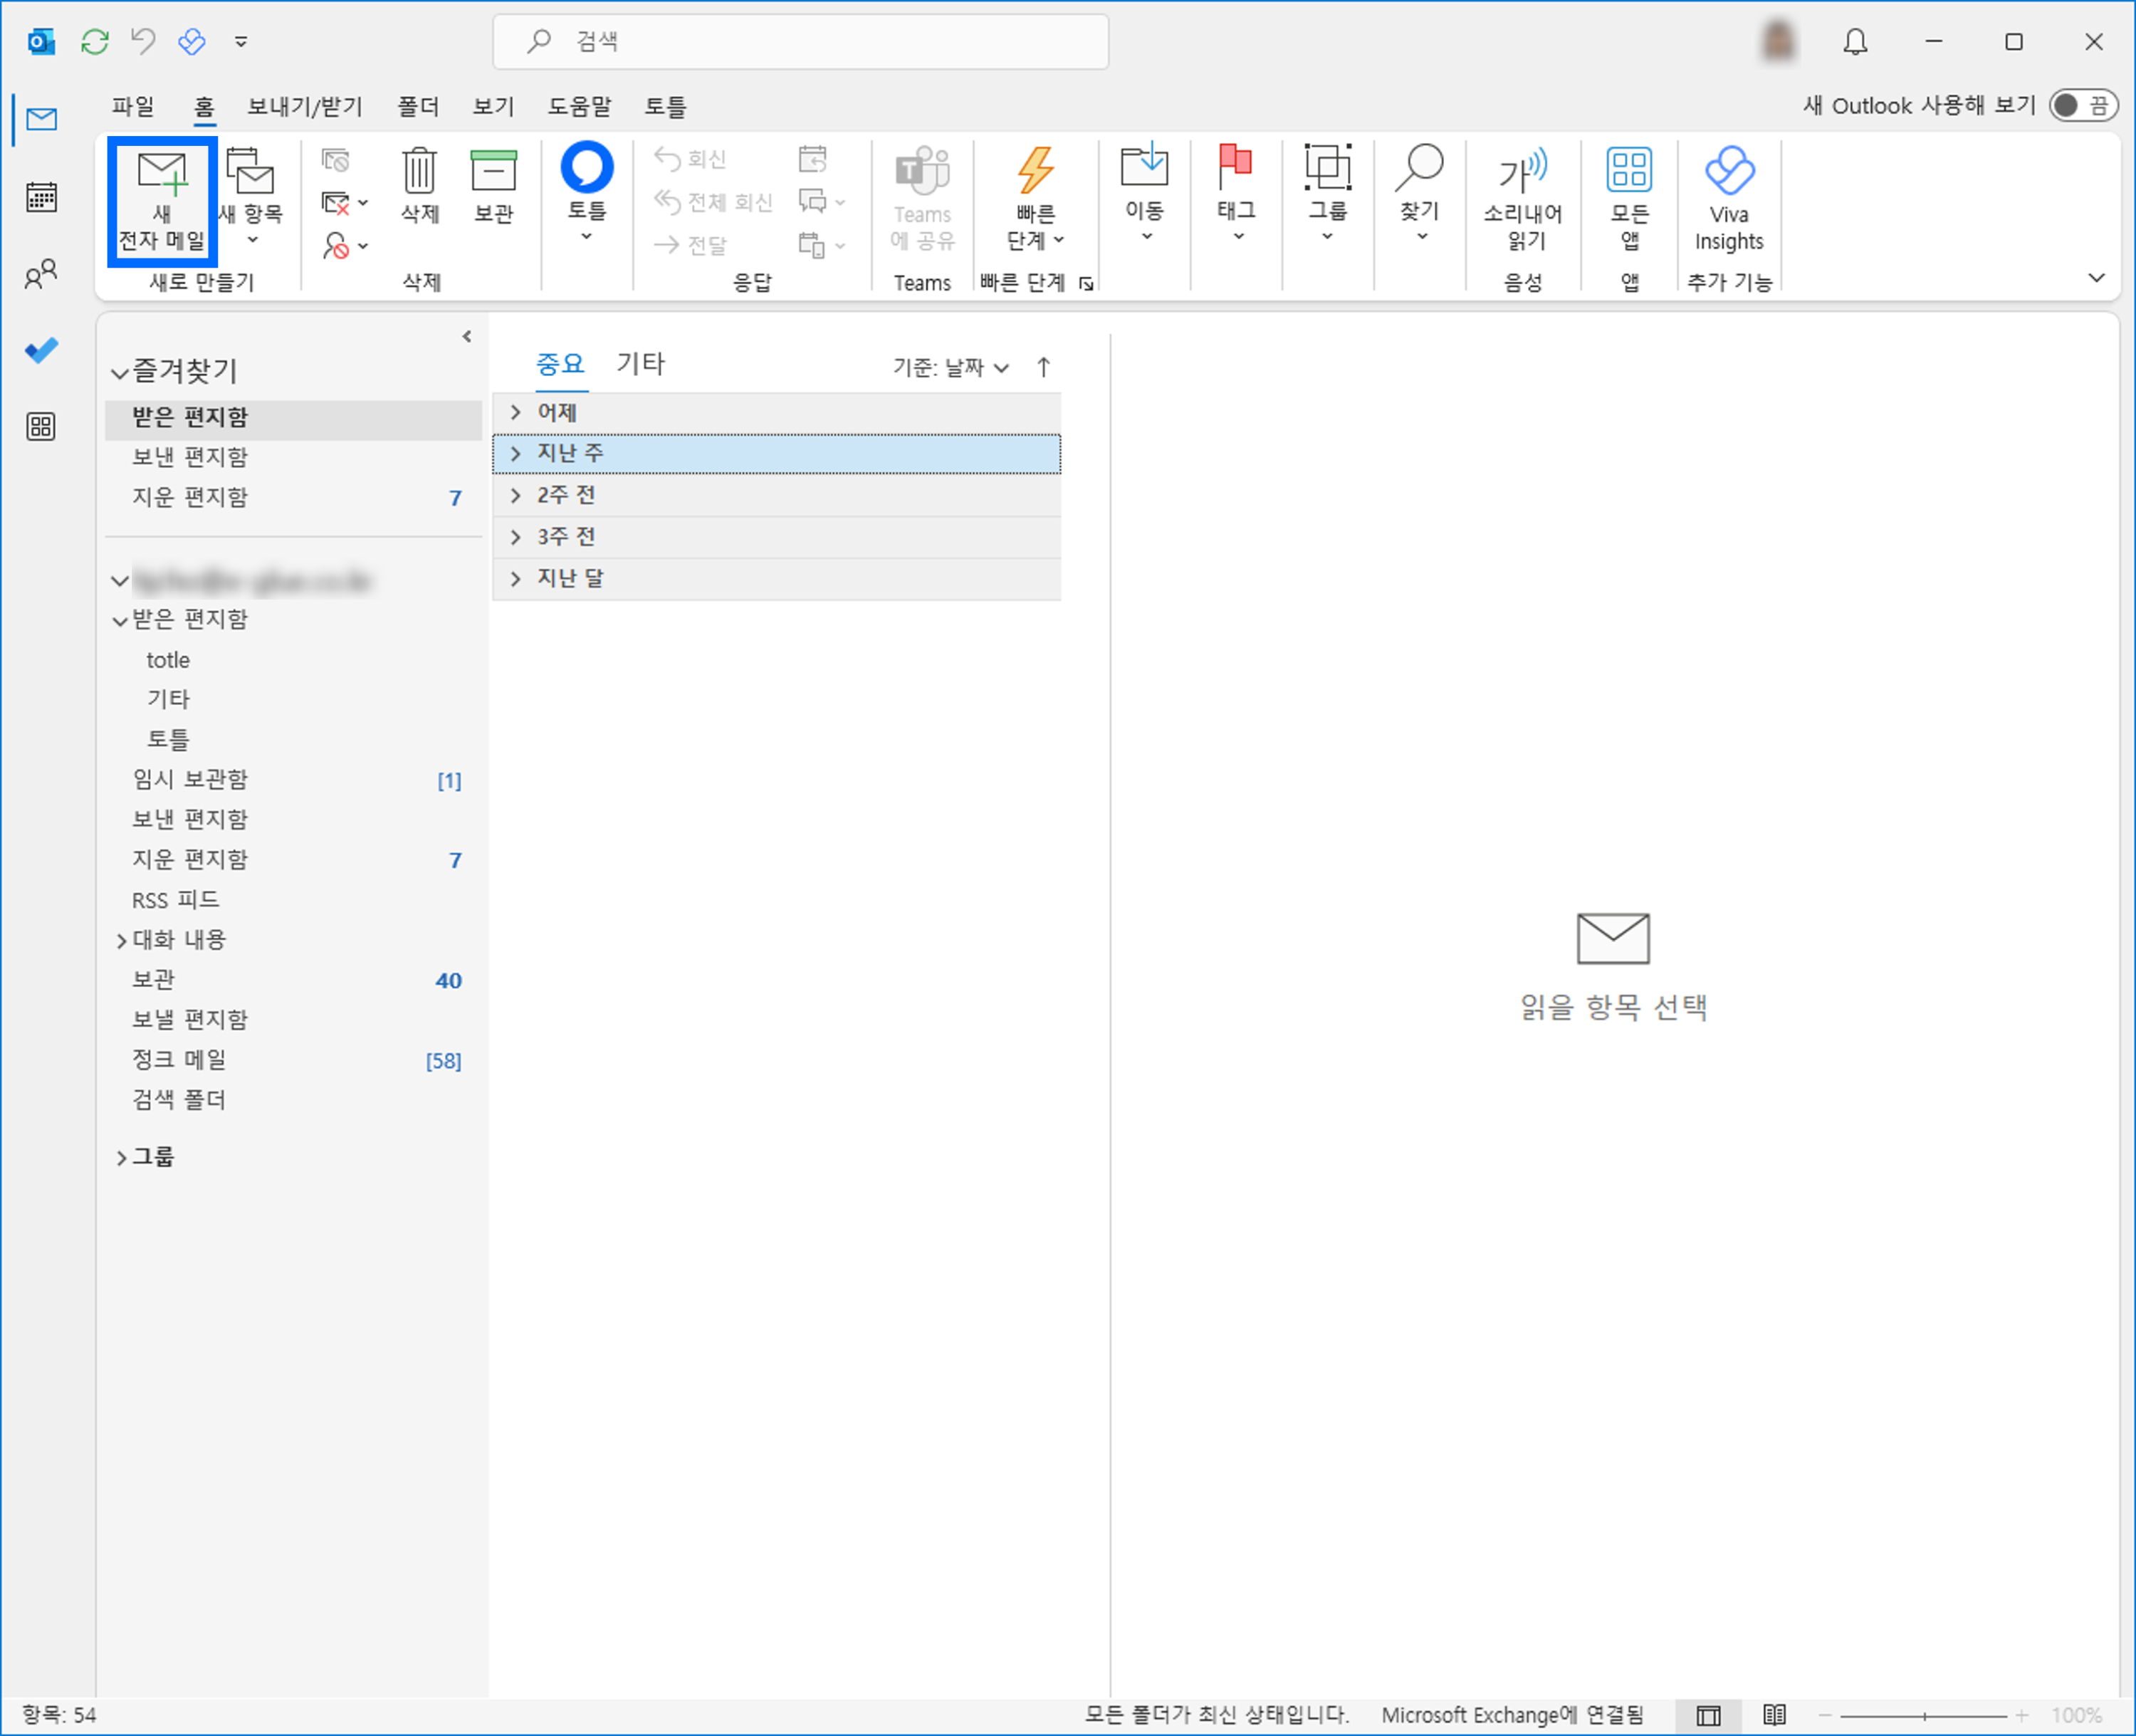Open the Junk Email (정크 메일) folder
The height and width of the screenshot is (1736, 2136).
pyautogui.click(x=180, y=1059)
